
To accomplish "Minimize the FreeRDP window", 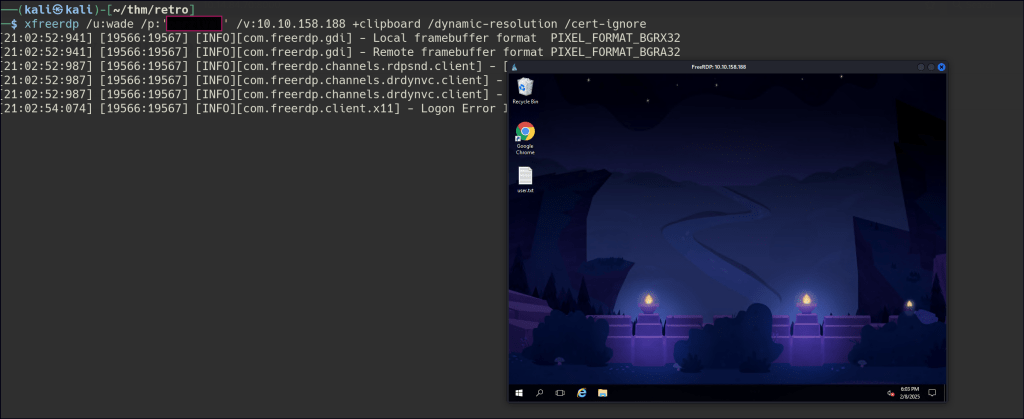I will coord(919,66).
